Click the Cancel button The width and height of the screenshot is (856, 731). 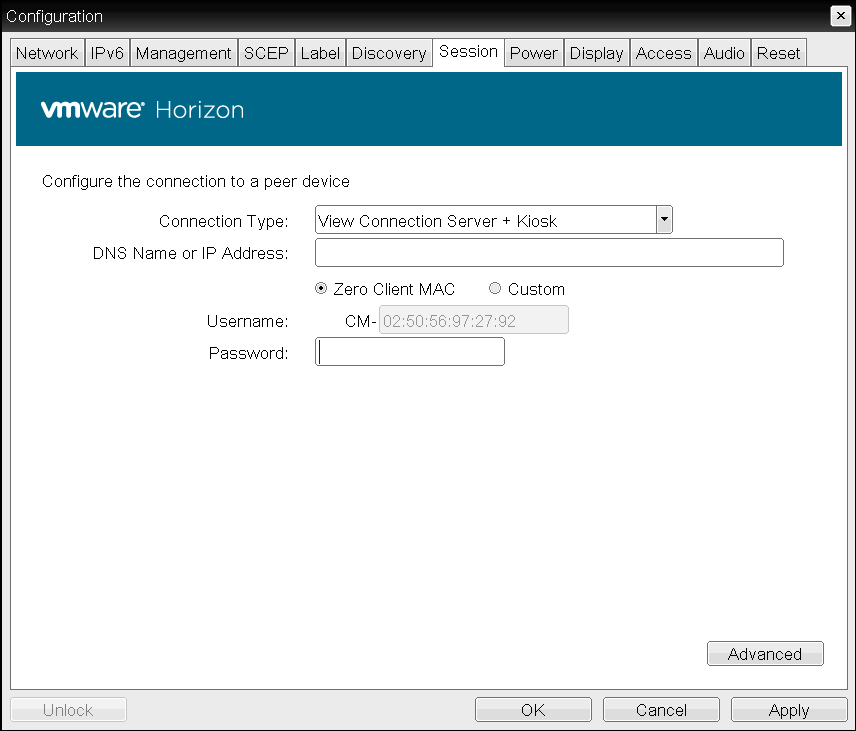tap(661, 710)
